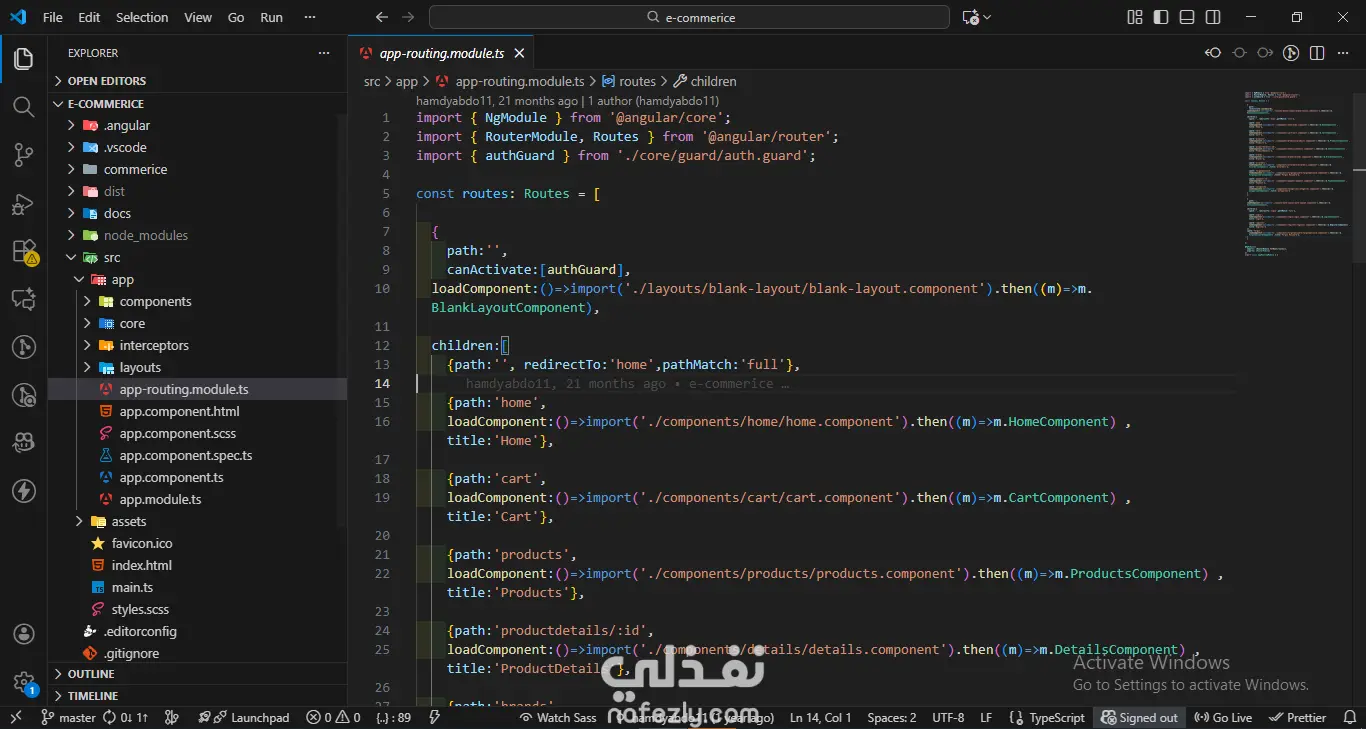The width and height of the screenshot is (1366, 729).
Task: Click the remote window icon in status bar
Action: [x=16, y=717]
